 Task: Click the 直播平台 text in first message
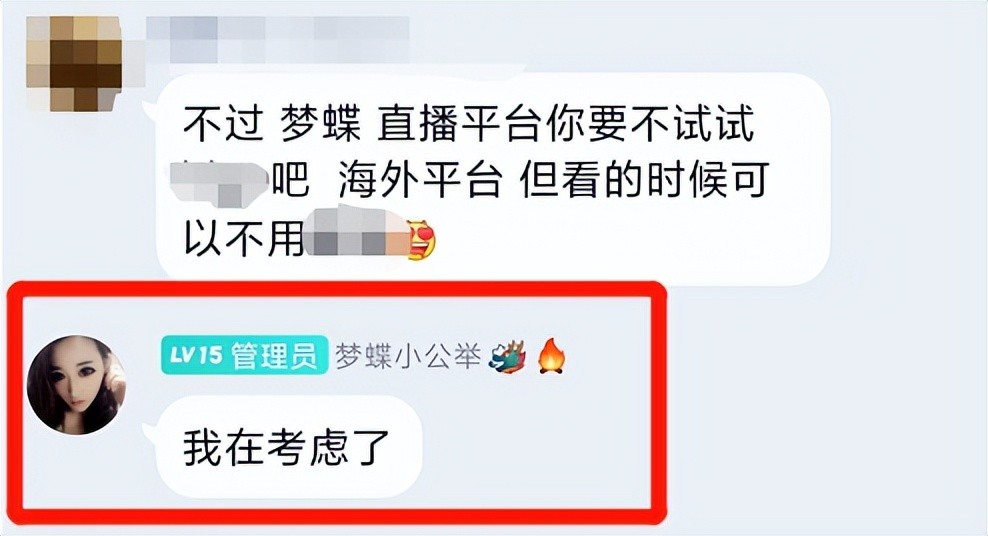click(459, 122)
